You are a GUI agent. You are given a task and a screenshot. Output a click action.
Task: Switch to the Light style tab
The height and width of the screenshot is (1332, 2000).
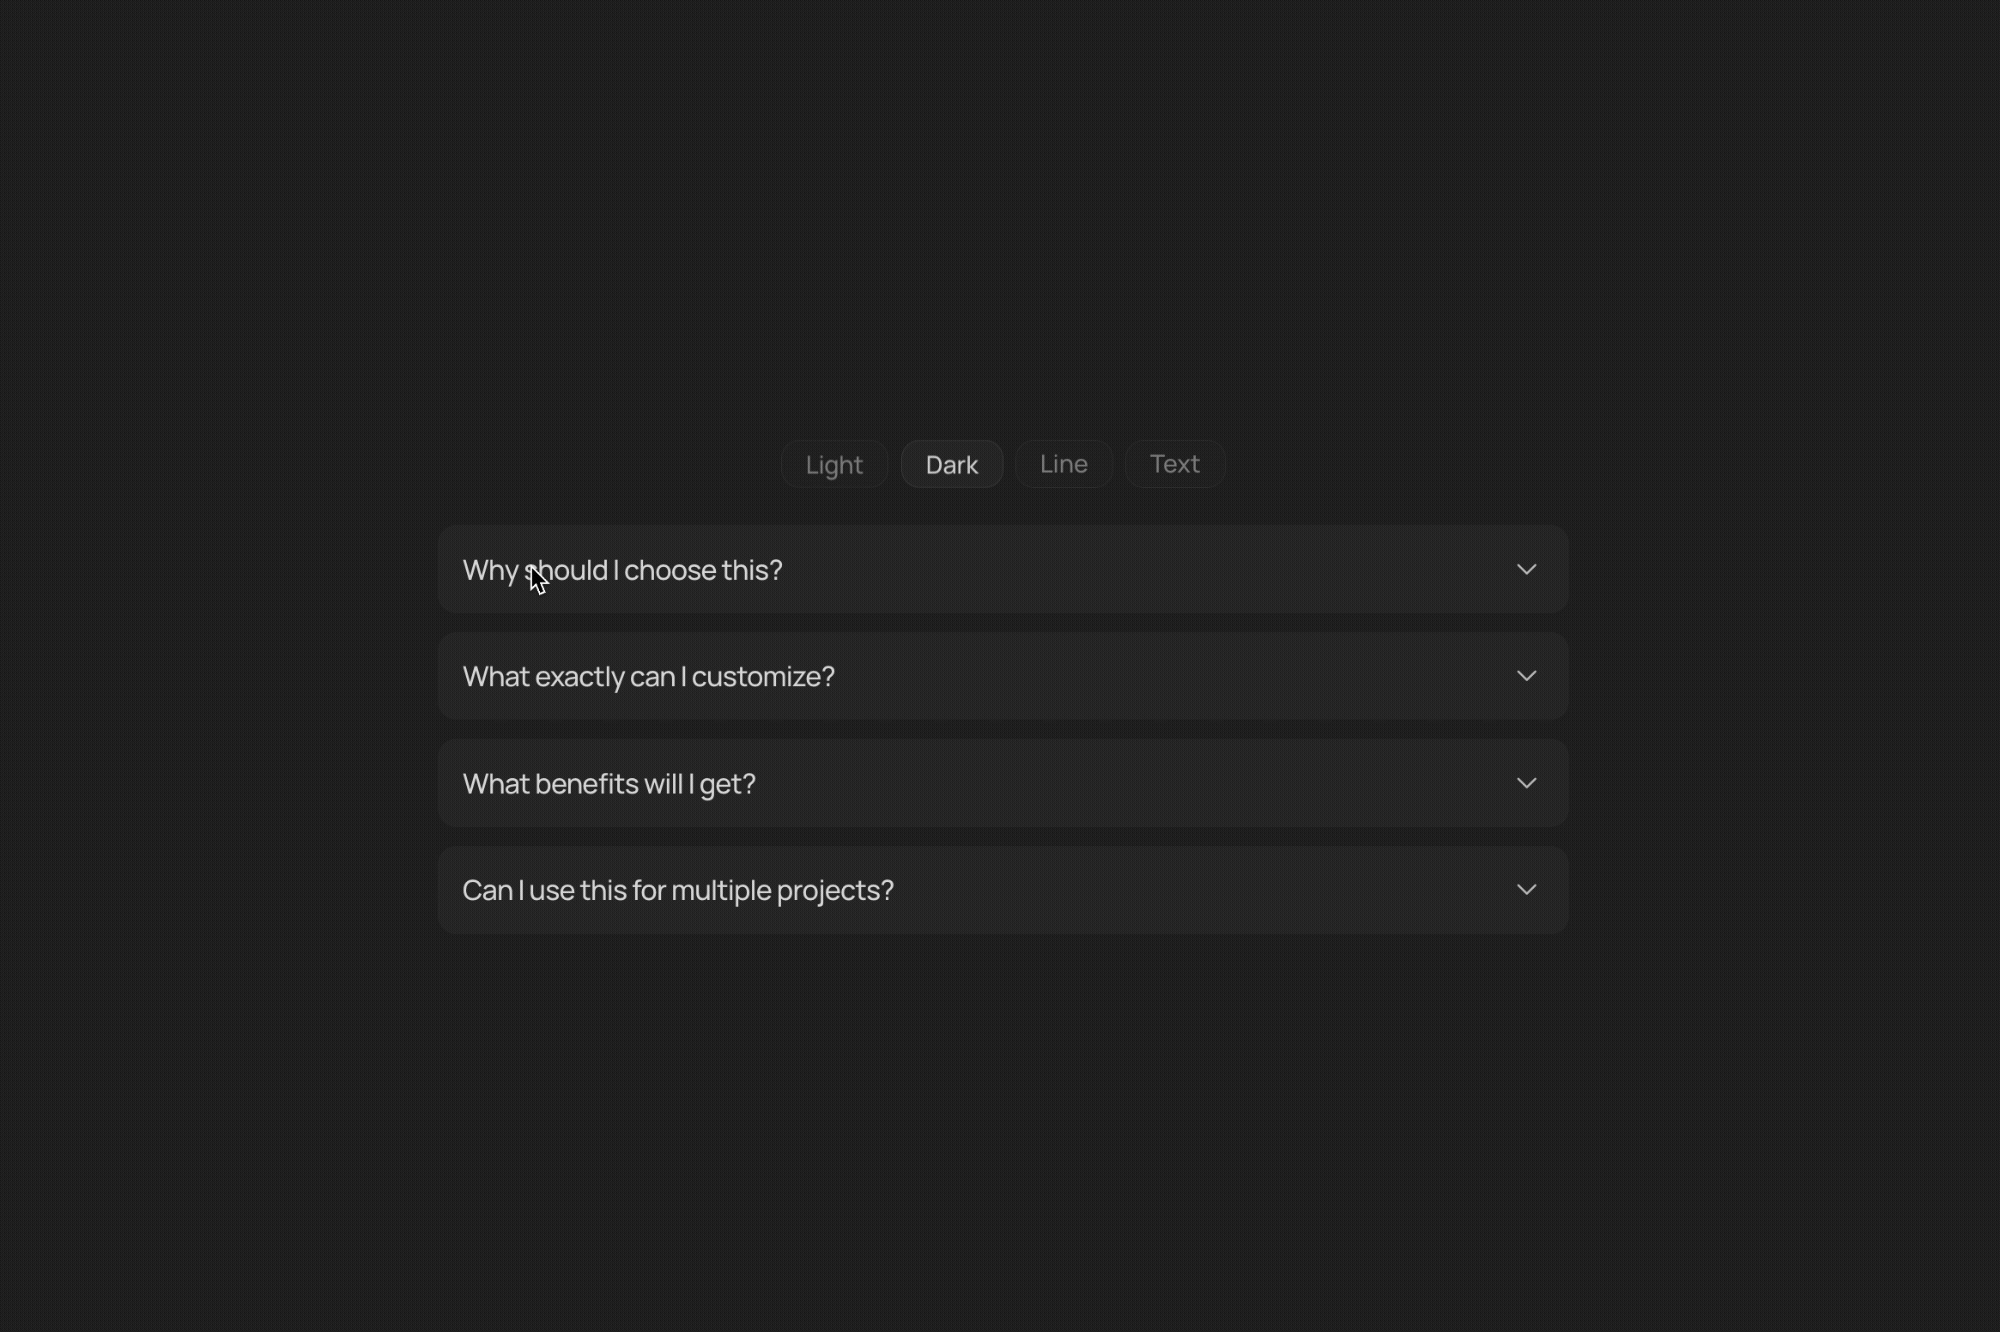tap(834, 465)
